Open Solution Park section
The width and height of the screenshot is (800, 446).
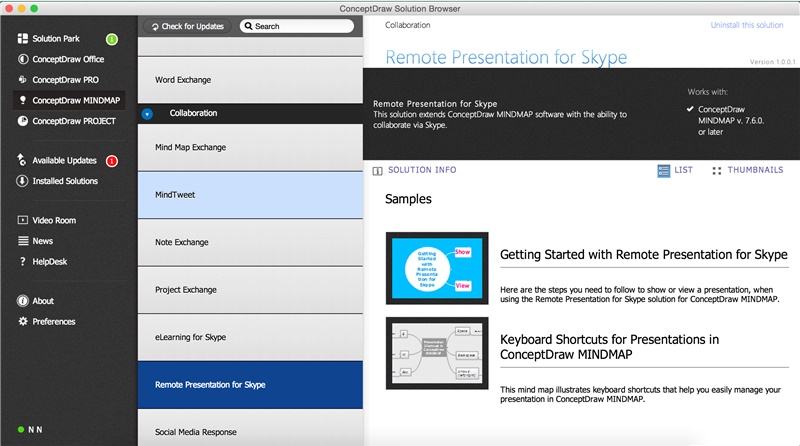click(56, 39)
